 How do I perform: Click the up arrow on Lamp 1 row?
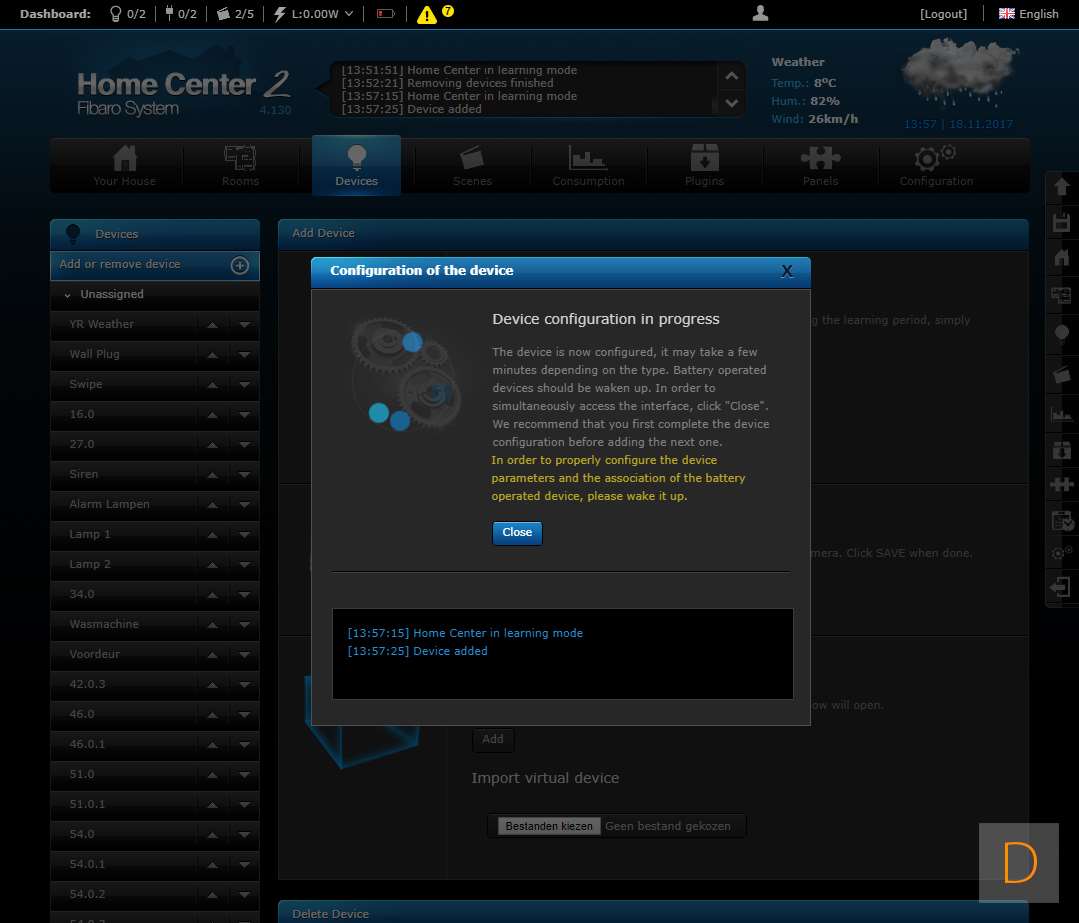point(212,534)
